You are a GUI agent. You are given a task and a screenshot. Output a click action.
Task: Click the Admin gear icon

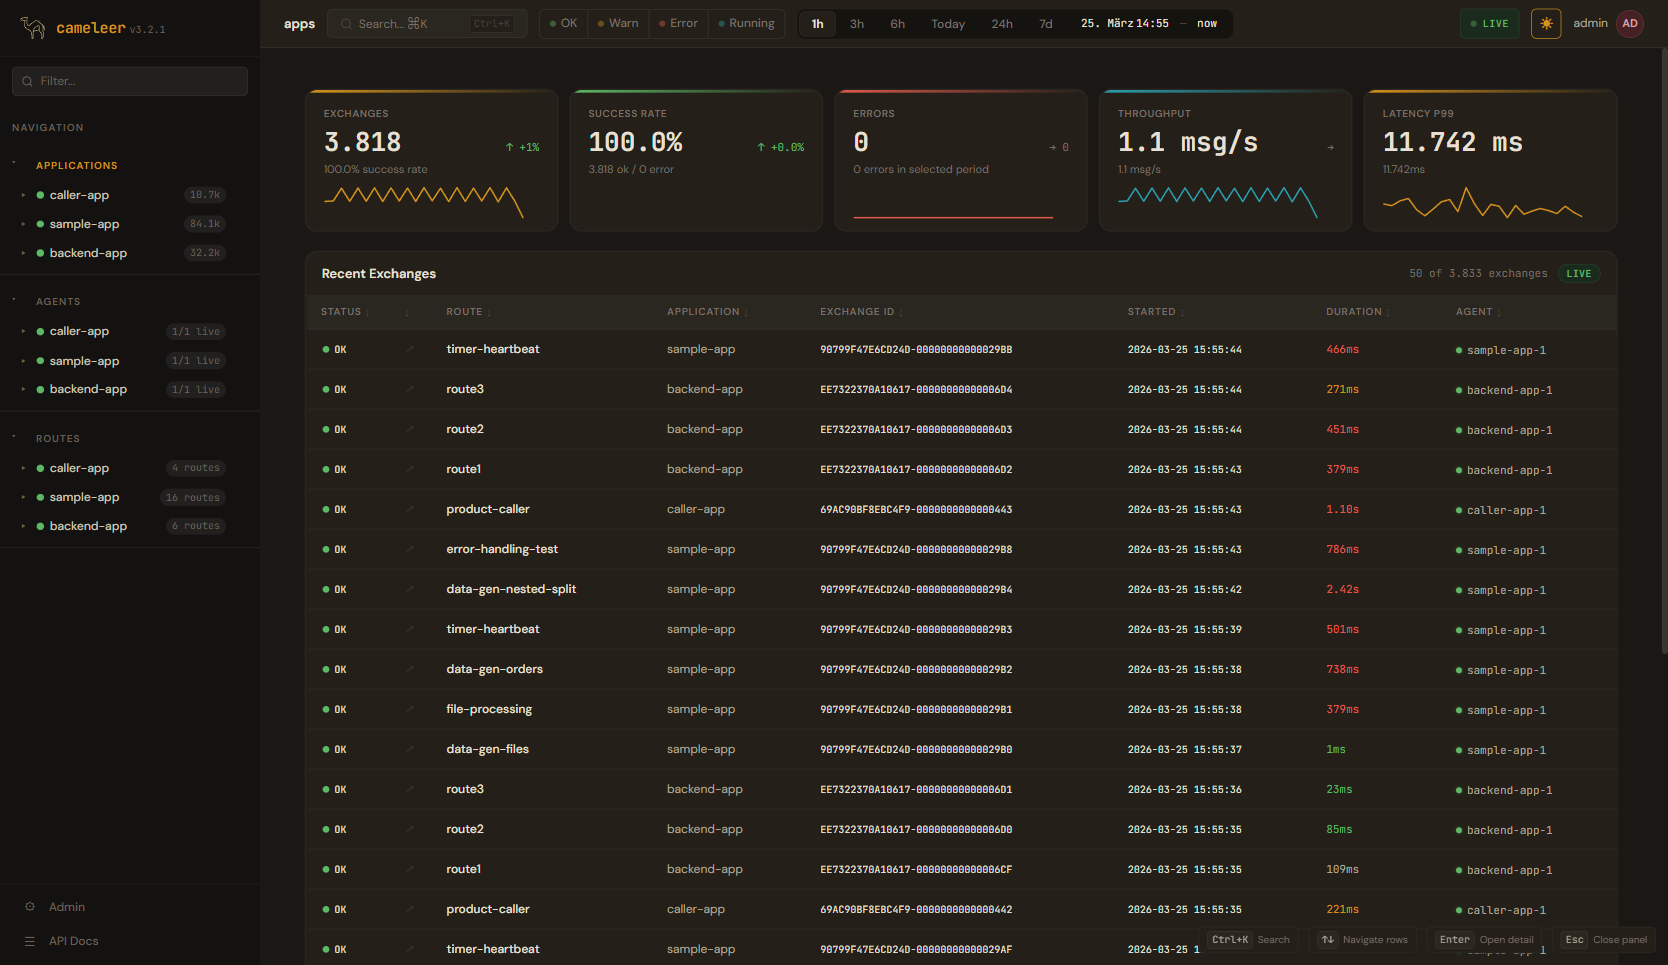[x=30, y=907]
